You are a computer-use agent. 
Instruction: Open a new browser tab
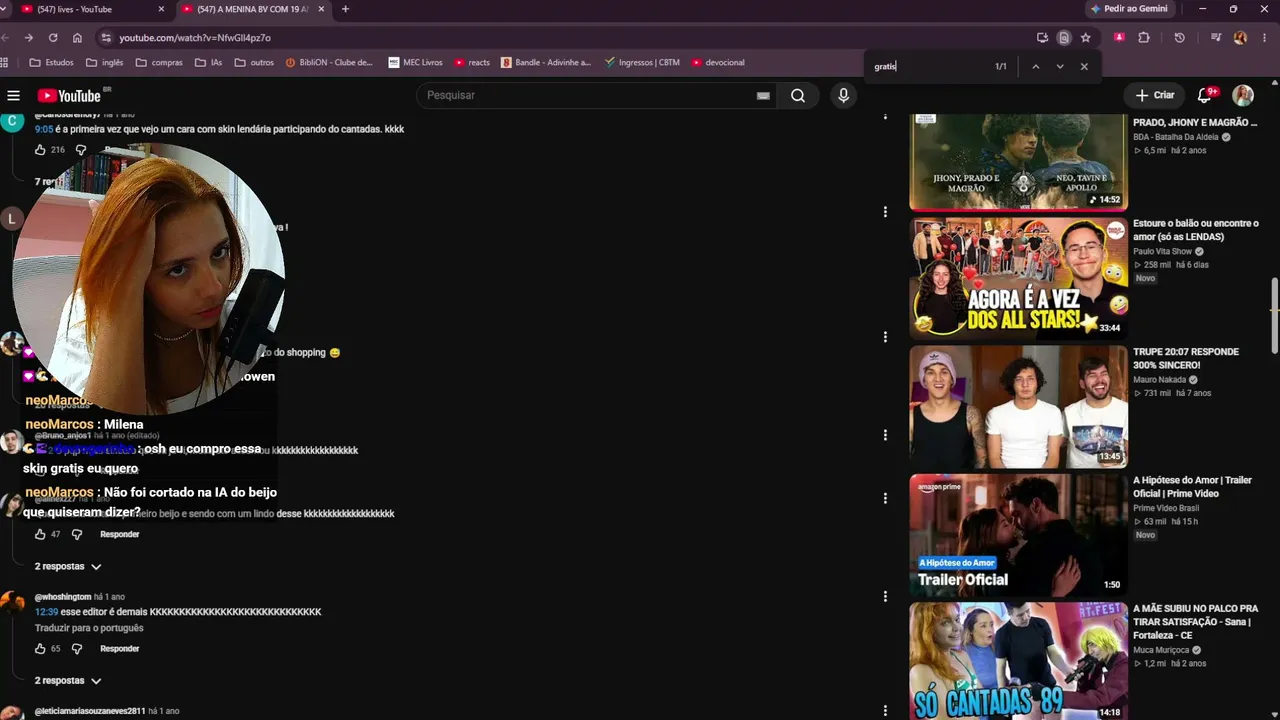pyautogui.click(x=345, y=9)
